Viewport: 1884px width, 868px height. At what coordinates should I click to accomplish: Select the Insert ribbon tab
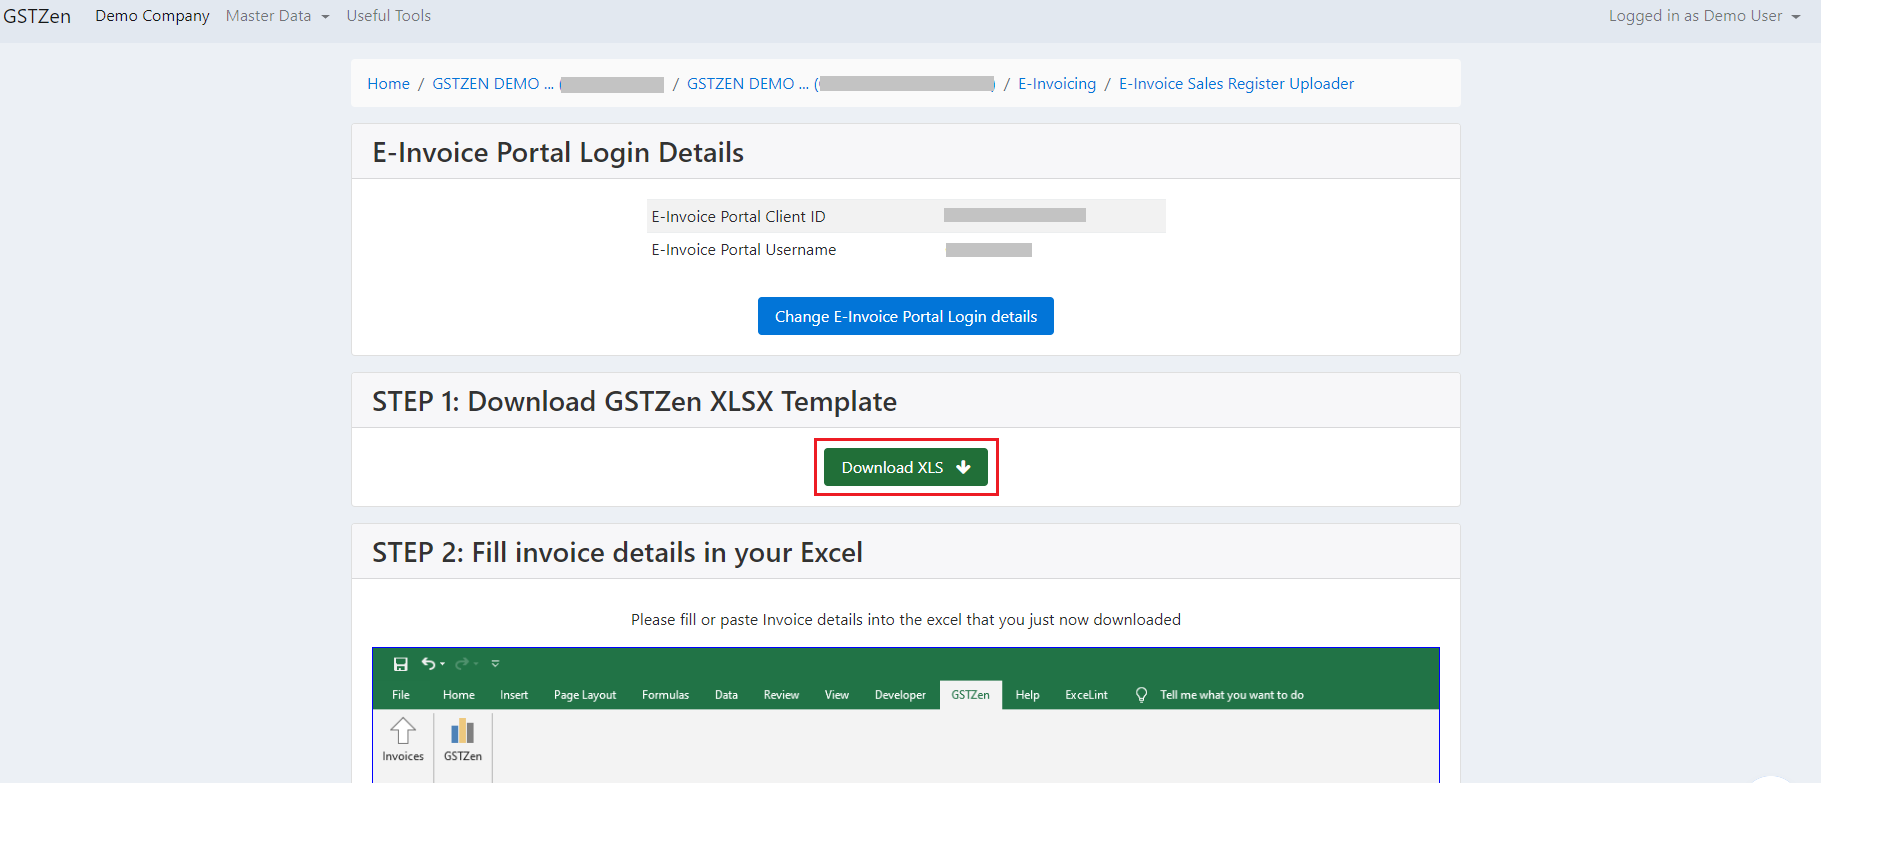coord(514,695)
